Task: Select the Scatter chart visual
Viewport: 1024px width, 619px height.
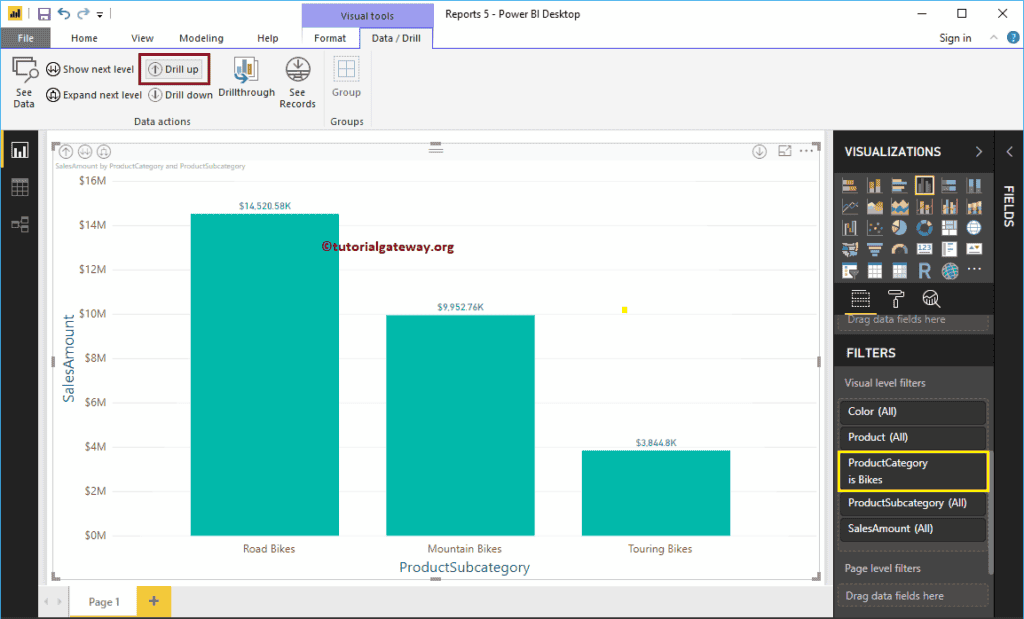Action: [x=874, y=228]
